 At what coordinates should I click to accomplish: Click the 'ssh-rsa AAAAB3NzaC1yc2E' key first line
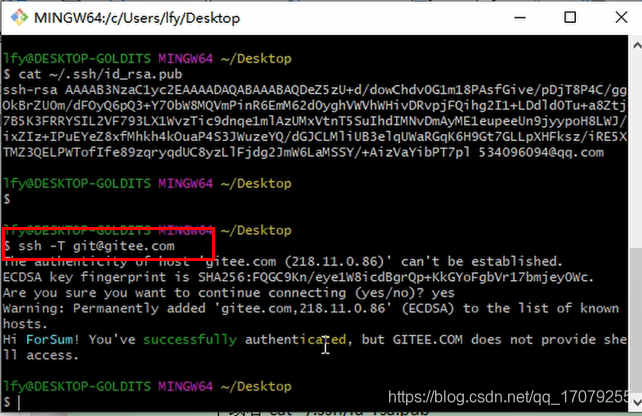point(314,90)
